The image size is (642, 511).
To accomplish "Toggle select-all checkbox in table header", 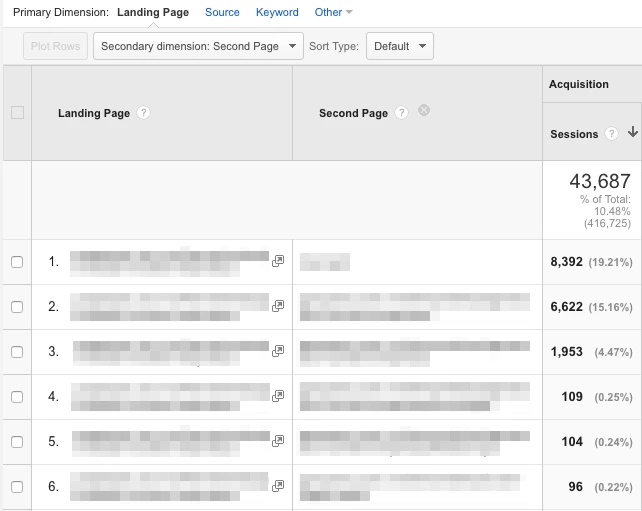I will [17, 113].
